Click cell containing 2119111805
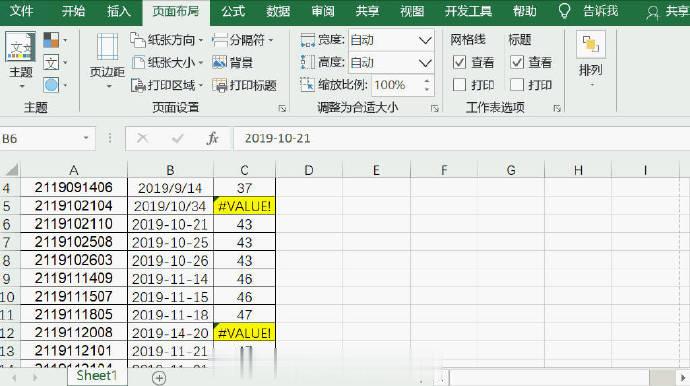Screen dimensions: 690x386 coord(73,315)
